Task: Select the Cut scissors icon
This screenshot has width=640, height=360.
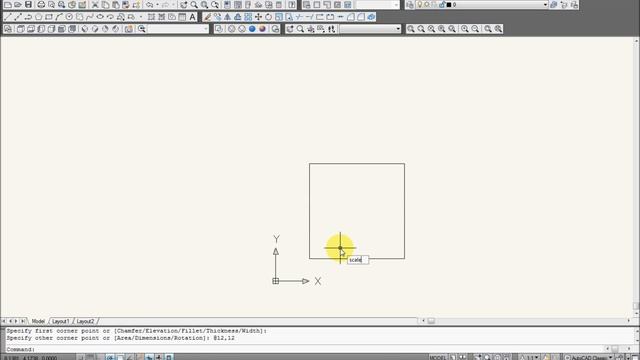Action: pos(95,5)
